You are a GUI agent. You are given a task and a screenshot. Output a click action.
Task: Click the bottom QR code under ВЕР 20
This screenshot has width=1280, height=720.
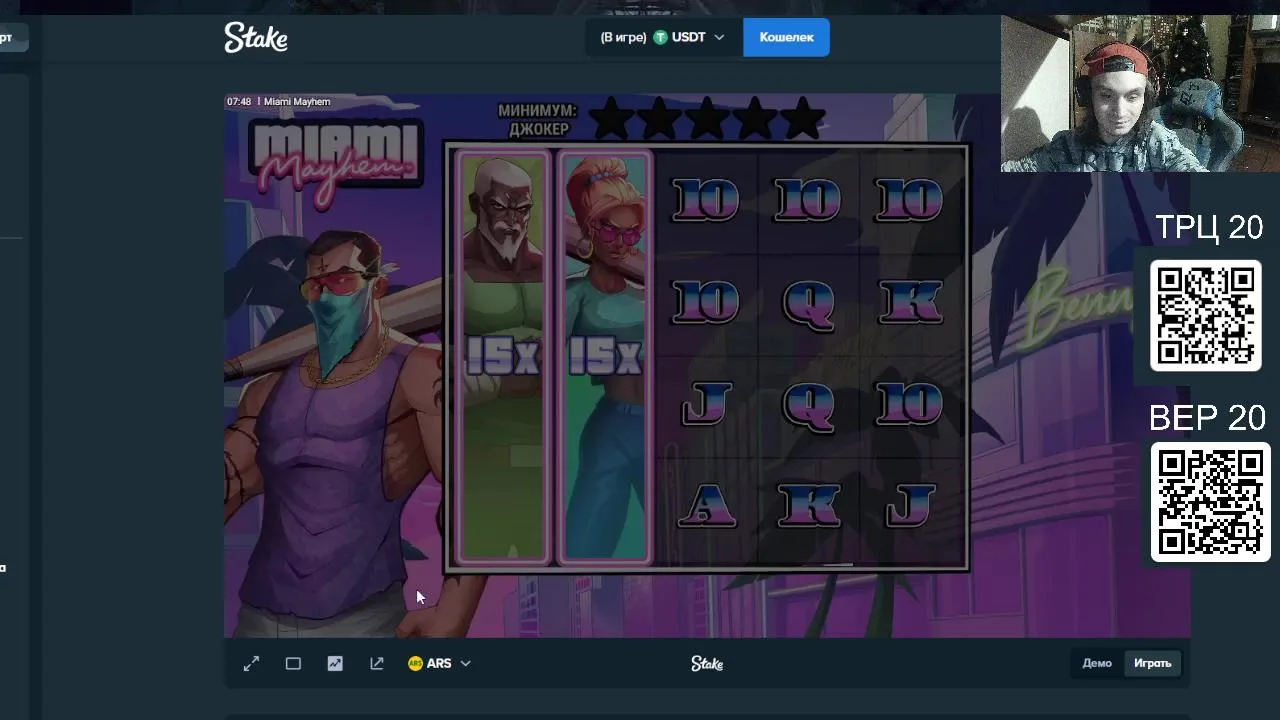1210,502
